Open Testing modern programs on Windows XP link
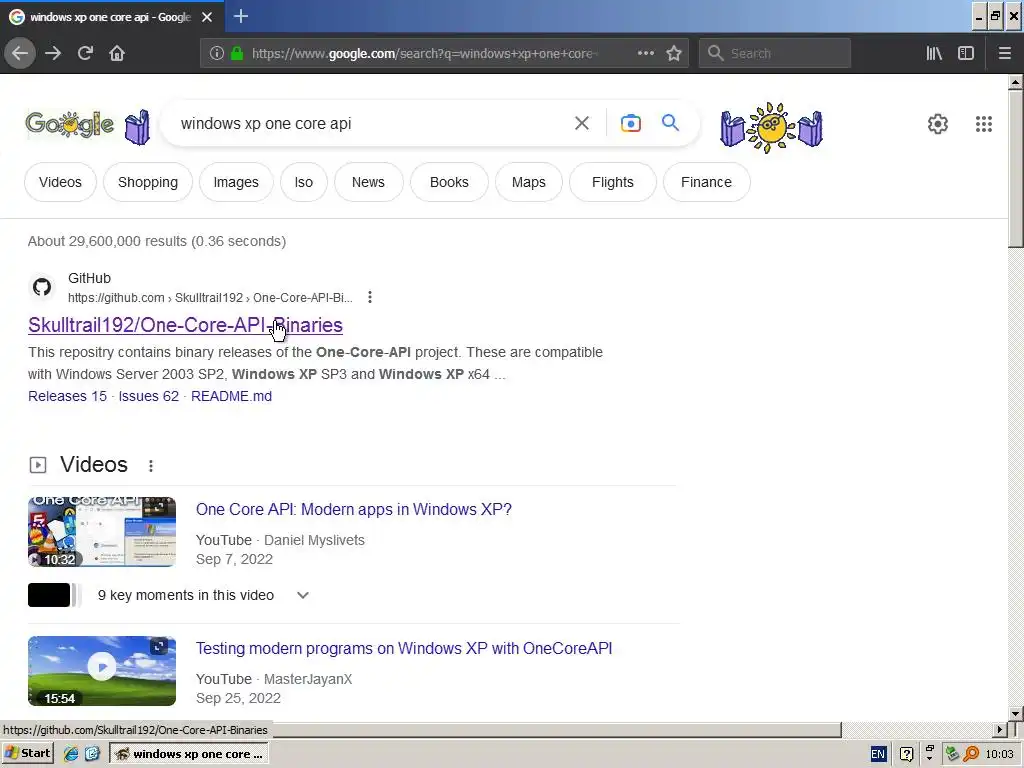The image size is (1024, 768). [404, 648]
